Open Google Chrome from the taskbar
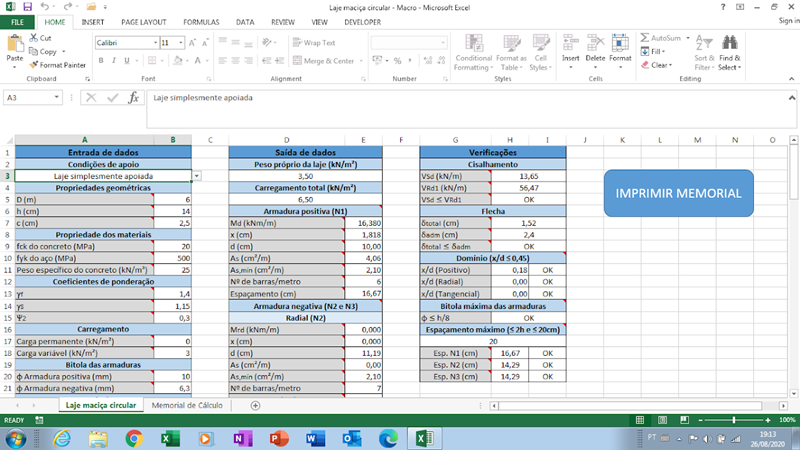Screen dimensions: 800x450 point(134,438)
